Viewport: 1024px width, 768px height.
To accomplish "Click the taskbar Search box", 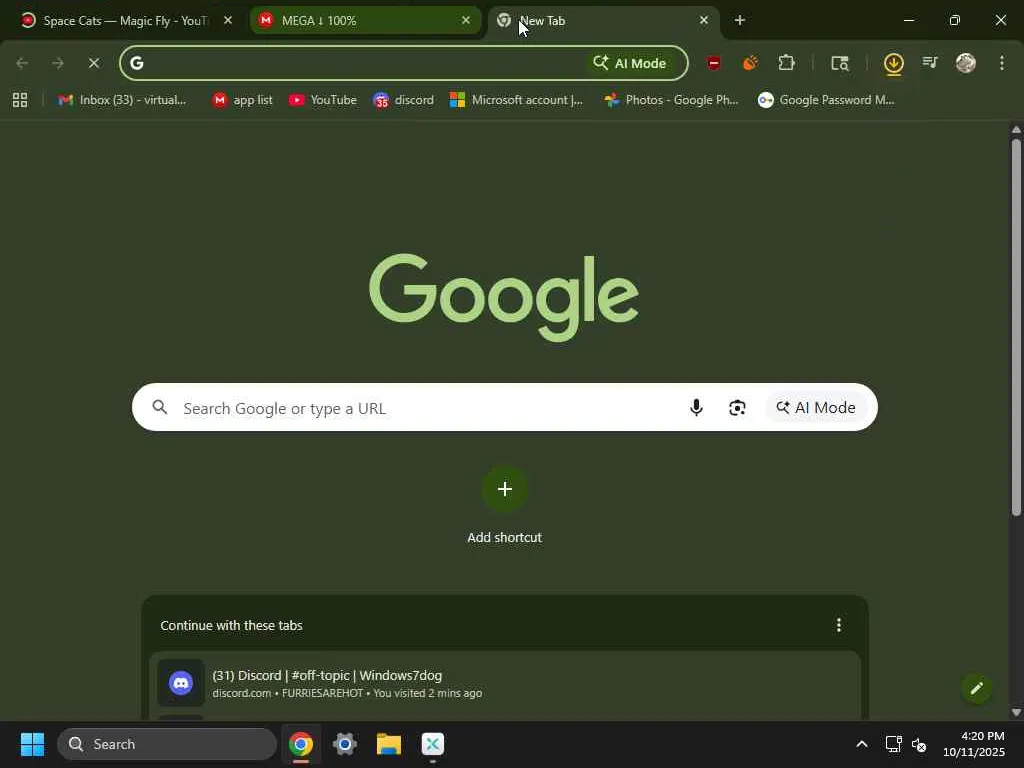I will tap(167, 744).
